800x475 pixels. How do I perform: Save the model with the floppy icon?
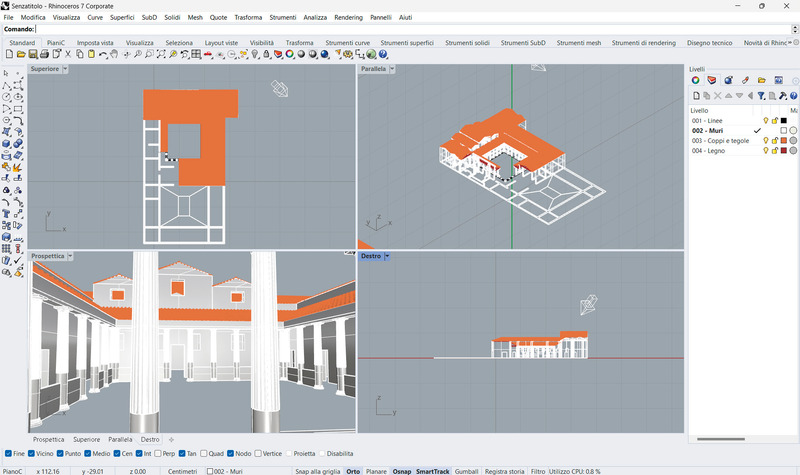tap(33, 54)
